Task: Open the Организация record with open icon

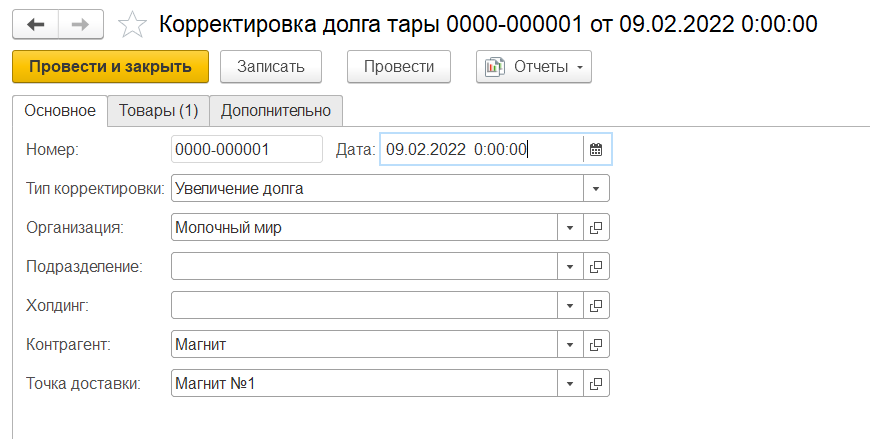Action: click(596, 227)
